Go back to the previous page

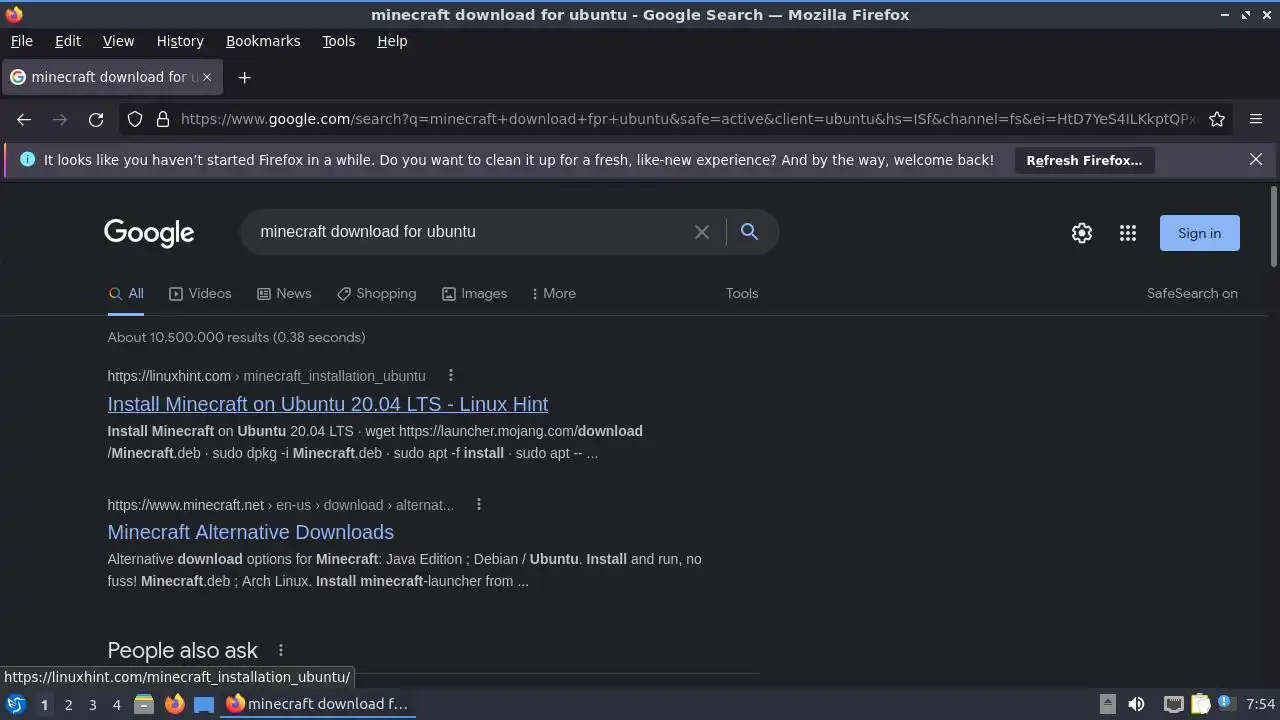[x=24, y=119]
